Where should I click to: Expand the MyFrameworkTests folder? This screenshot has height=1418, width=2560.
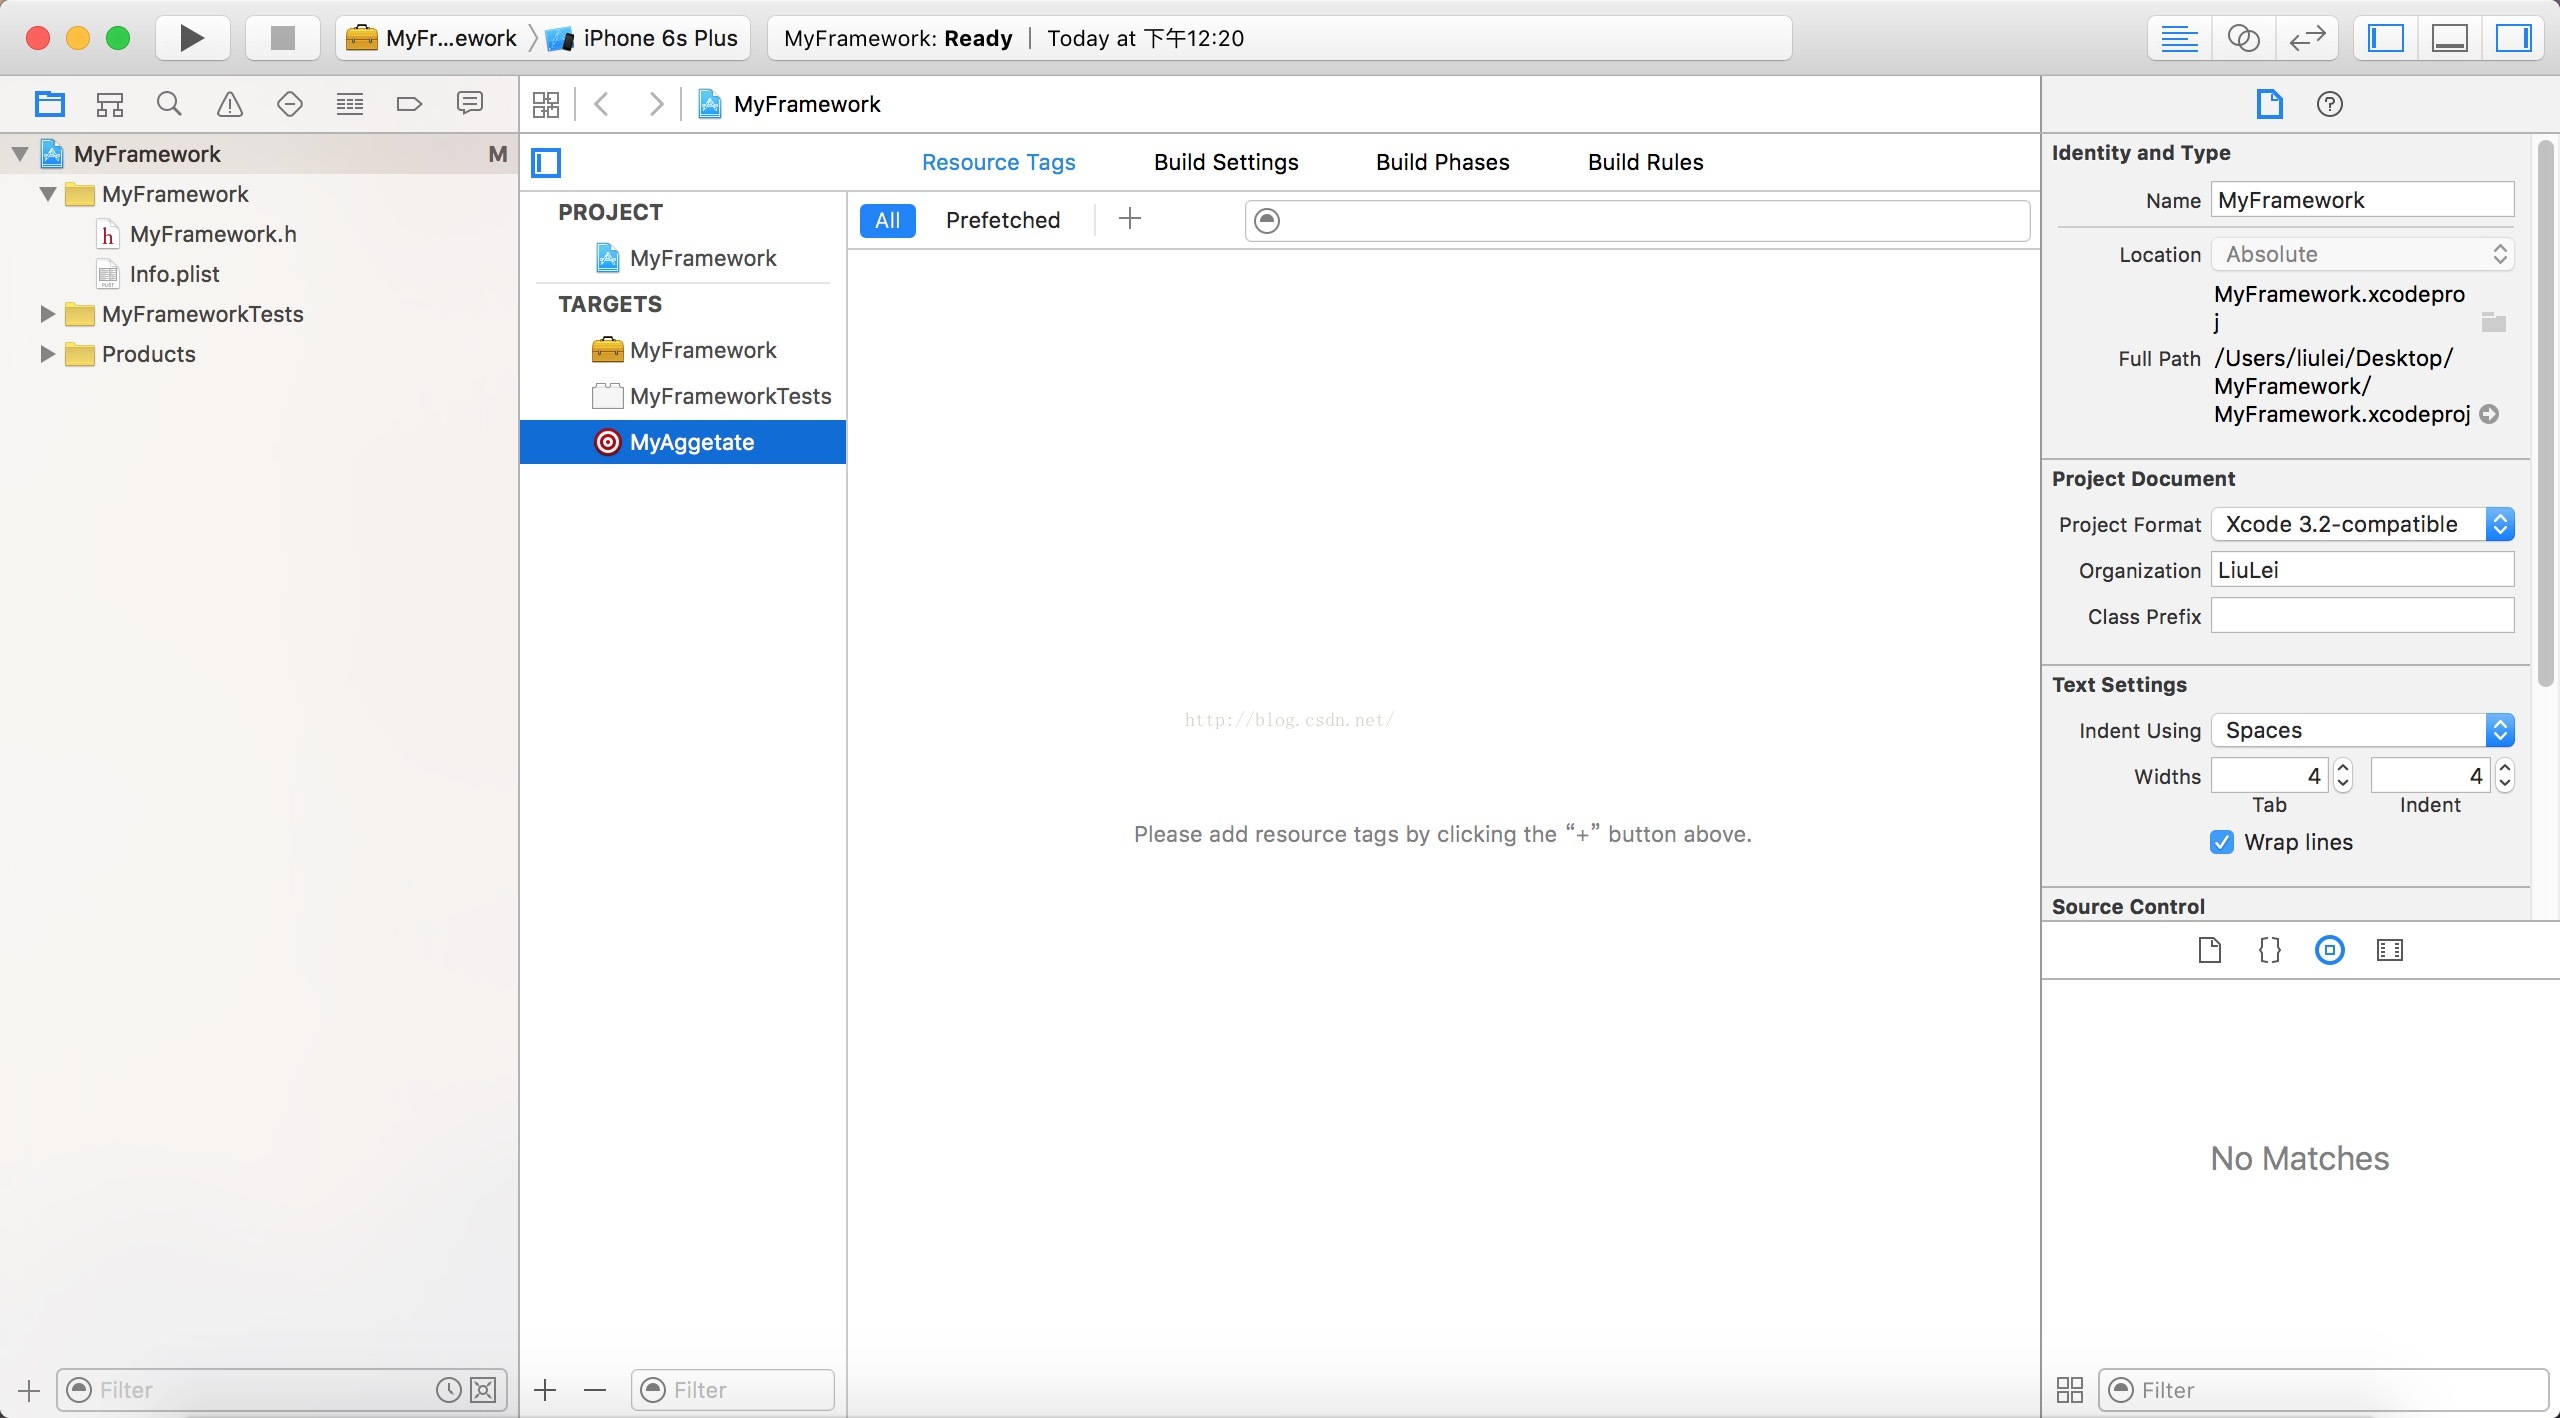click(x=47, y=314)
